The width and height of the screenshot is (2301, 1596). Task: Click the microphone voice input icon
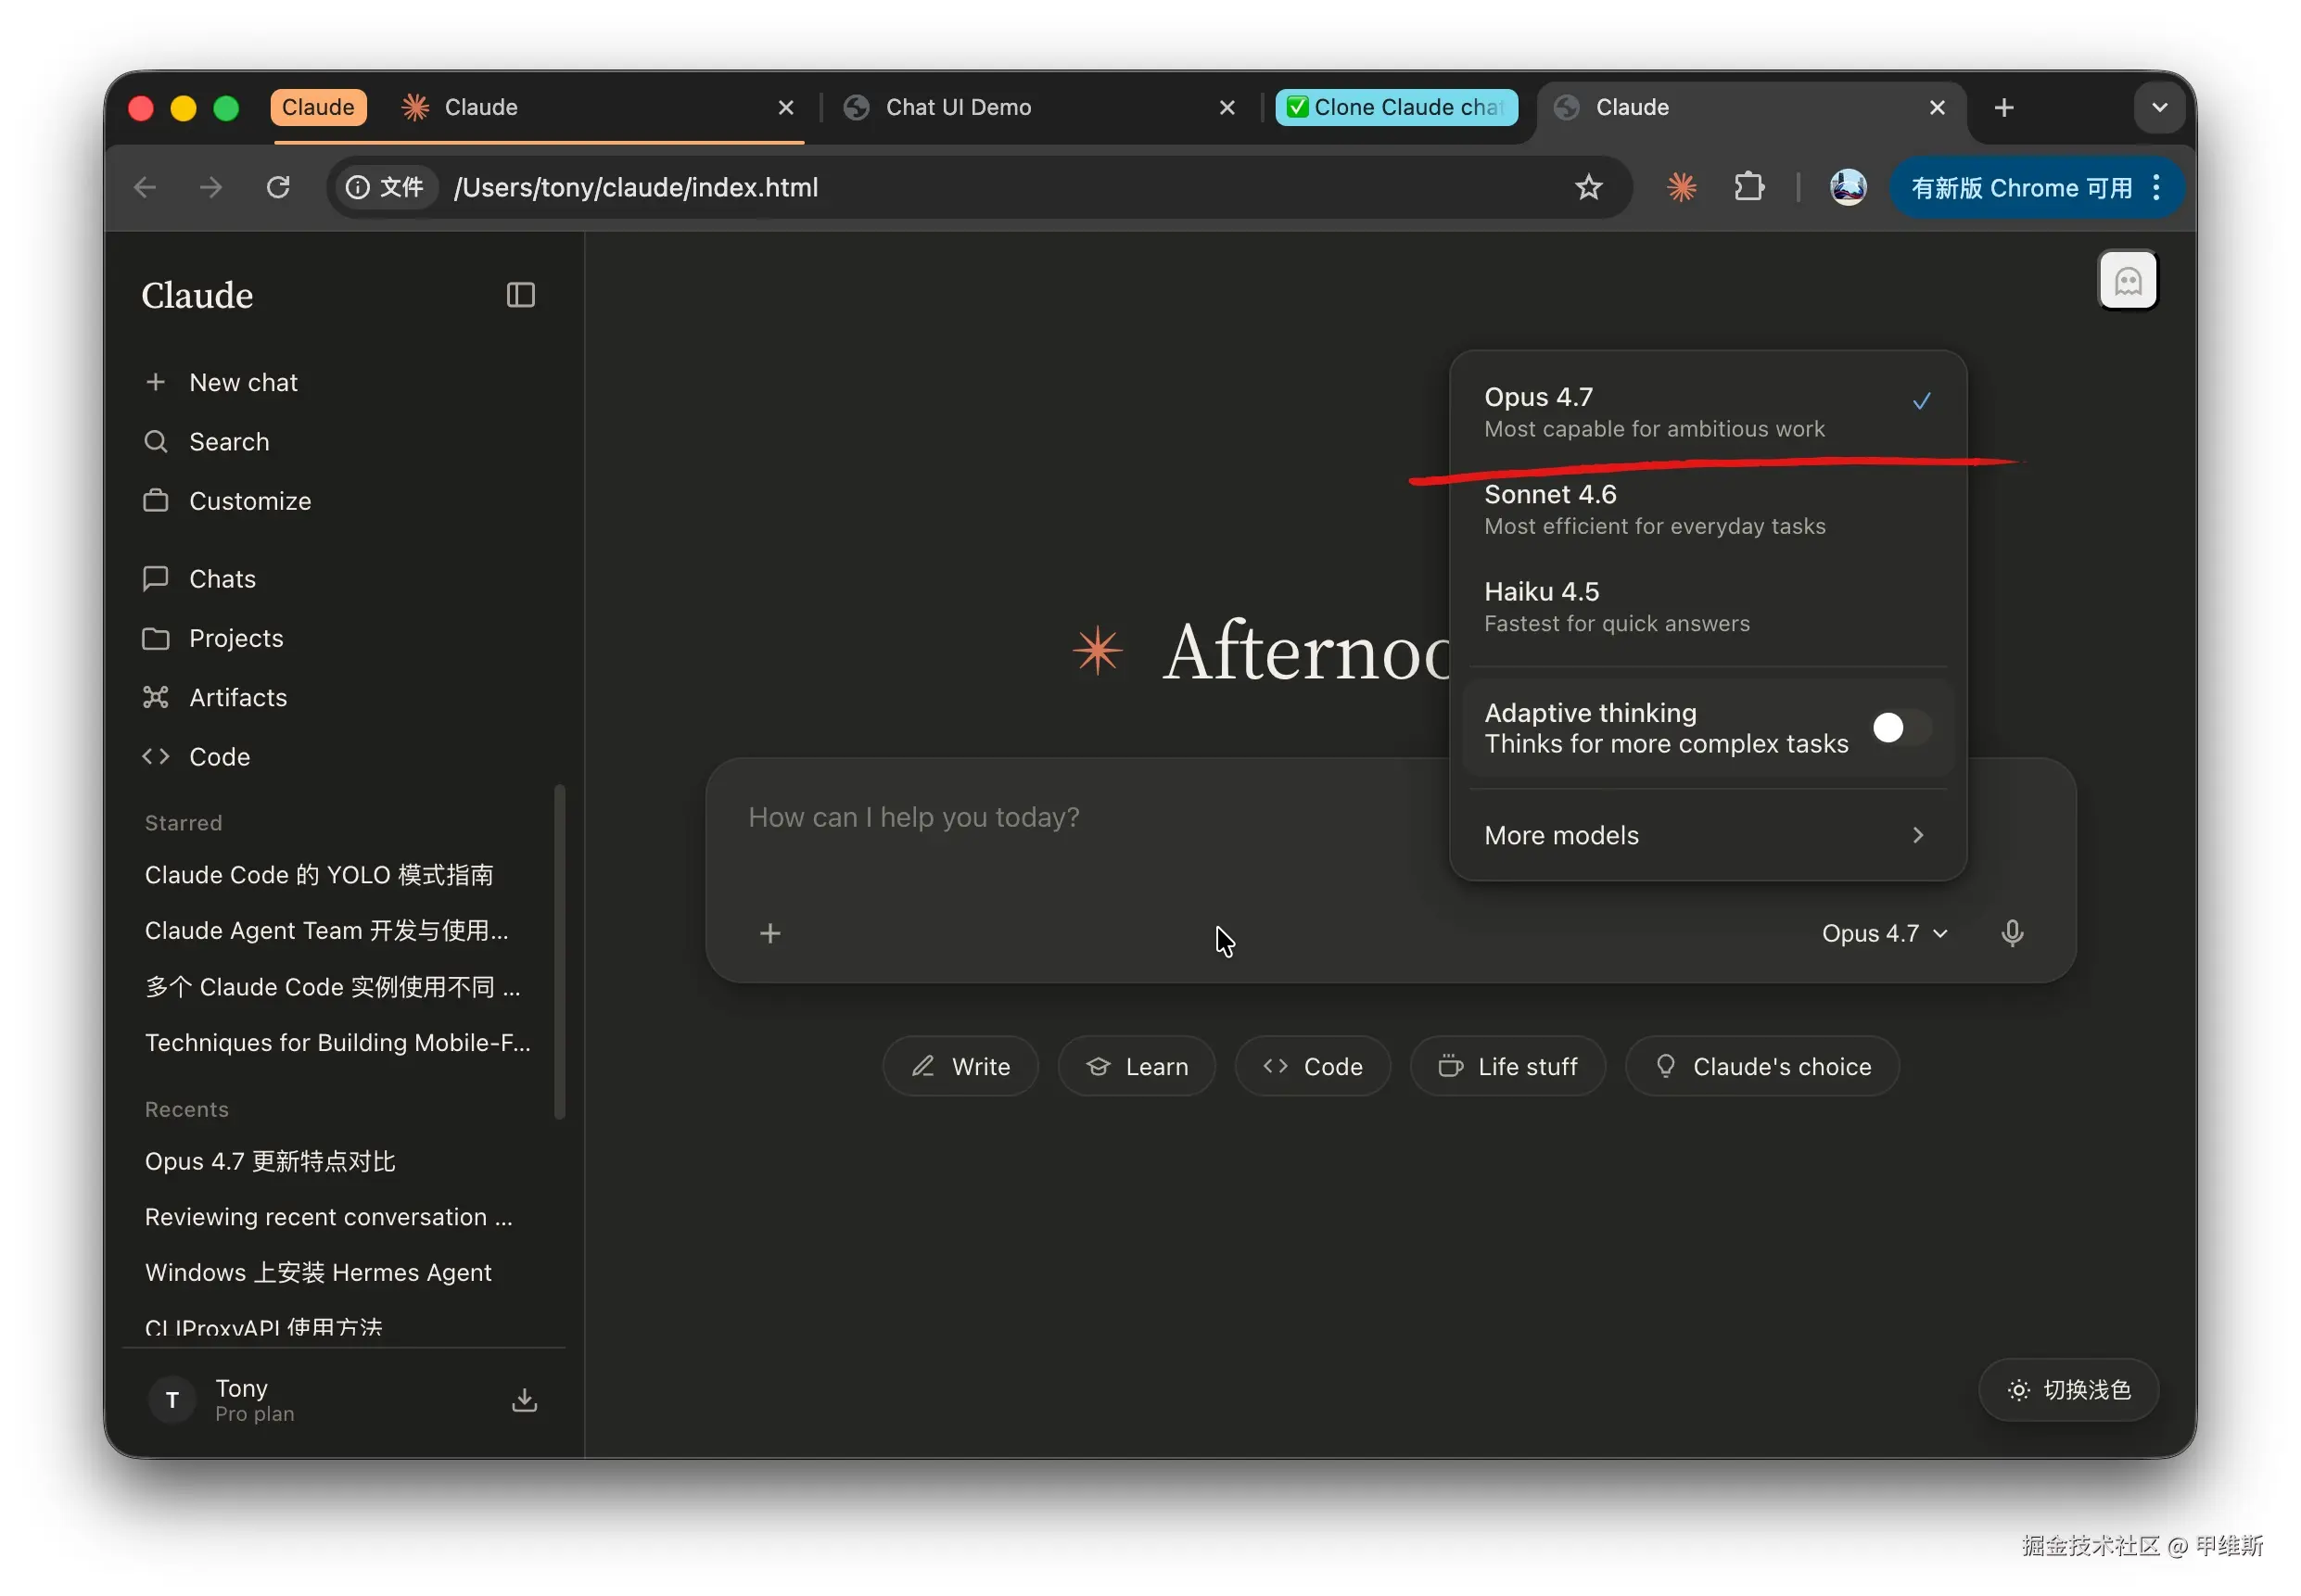pyautogui.click(x=2011, y=933)
